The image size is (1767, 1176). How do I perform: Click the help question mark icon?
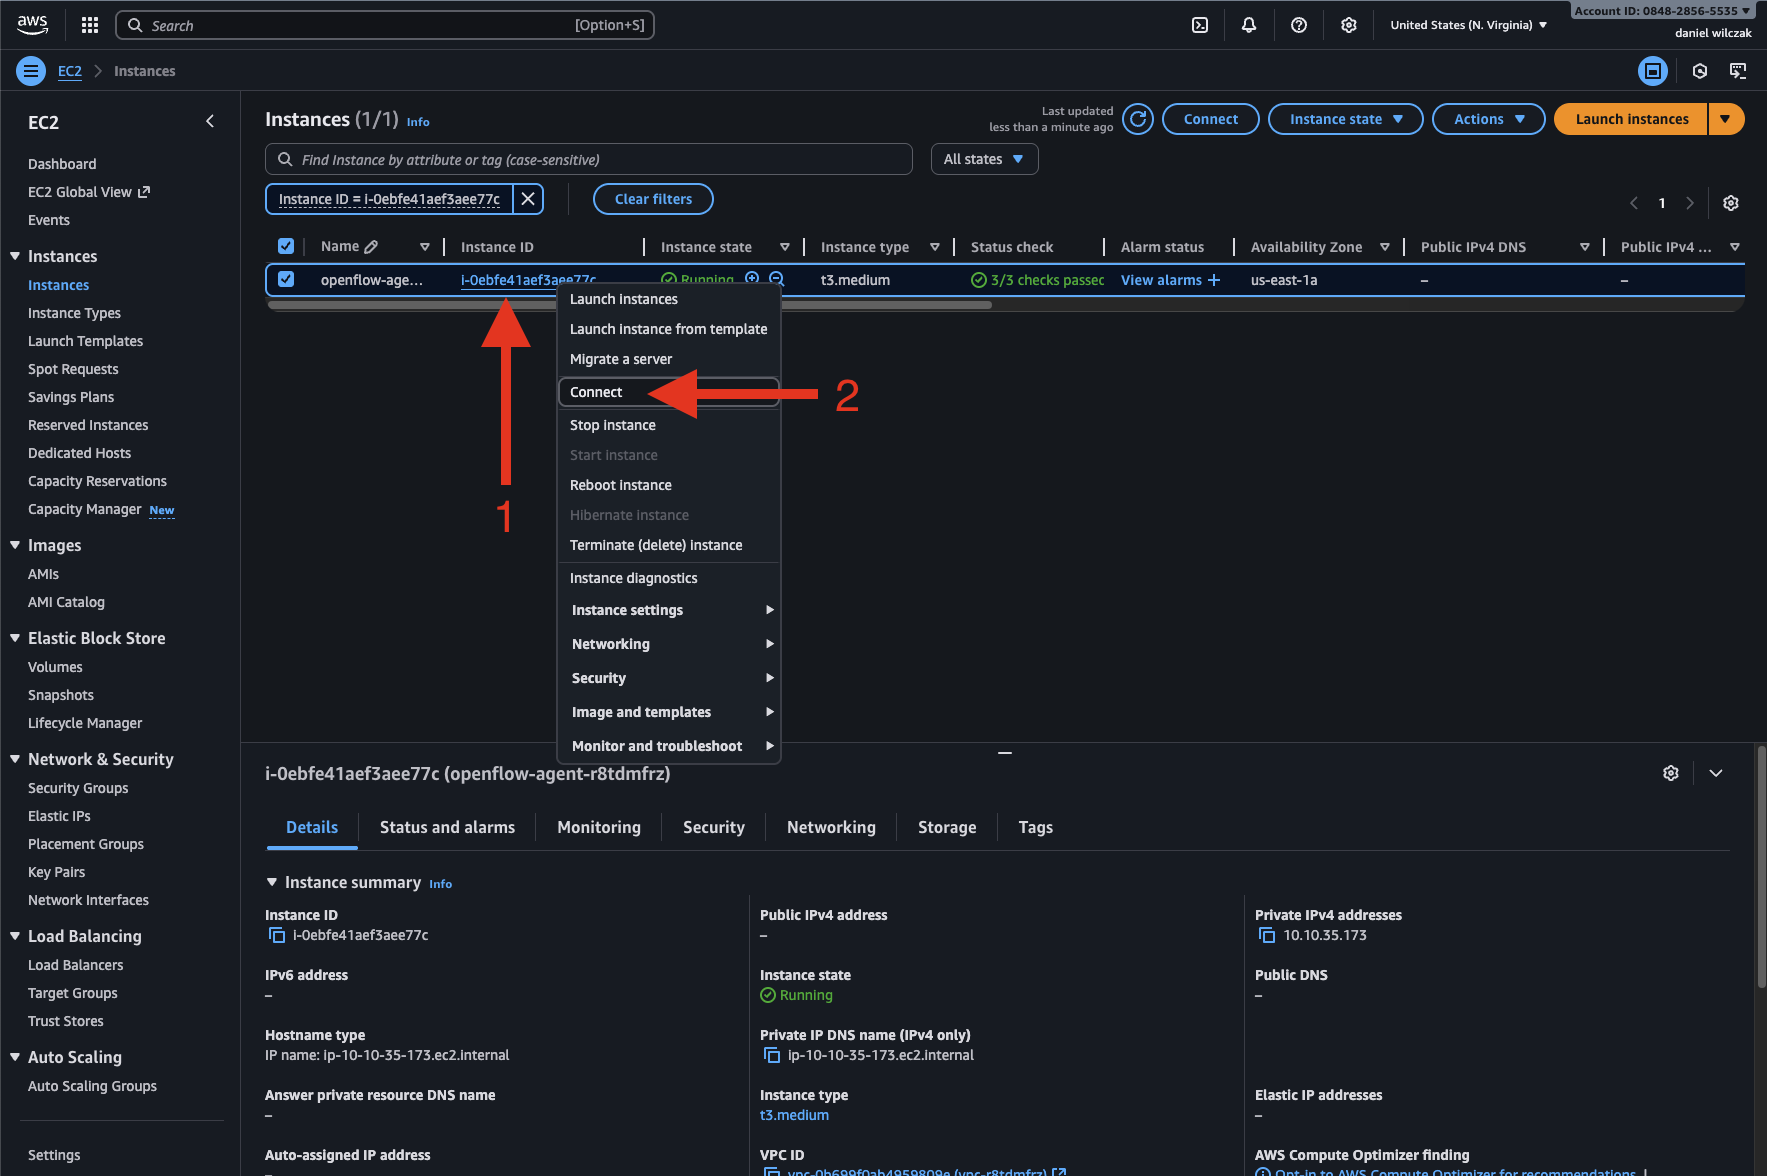[x=1299, y=25]
